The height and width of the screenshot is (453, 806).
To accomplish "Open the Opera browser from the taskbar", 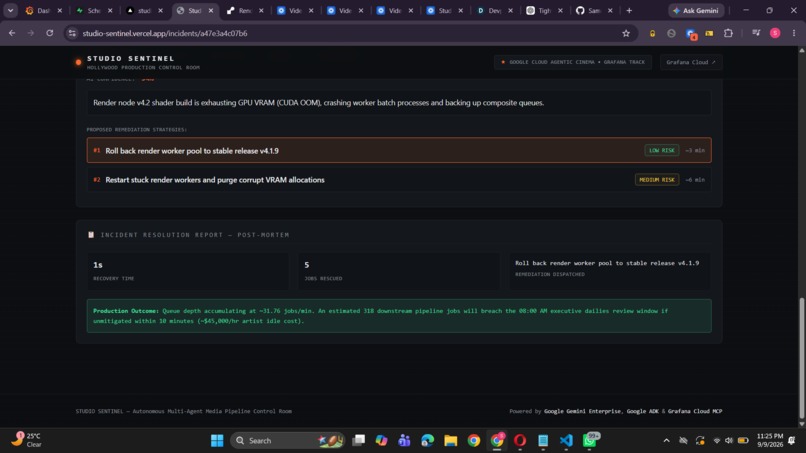I will (x=520, y=440).
